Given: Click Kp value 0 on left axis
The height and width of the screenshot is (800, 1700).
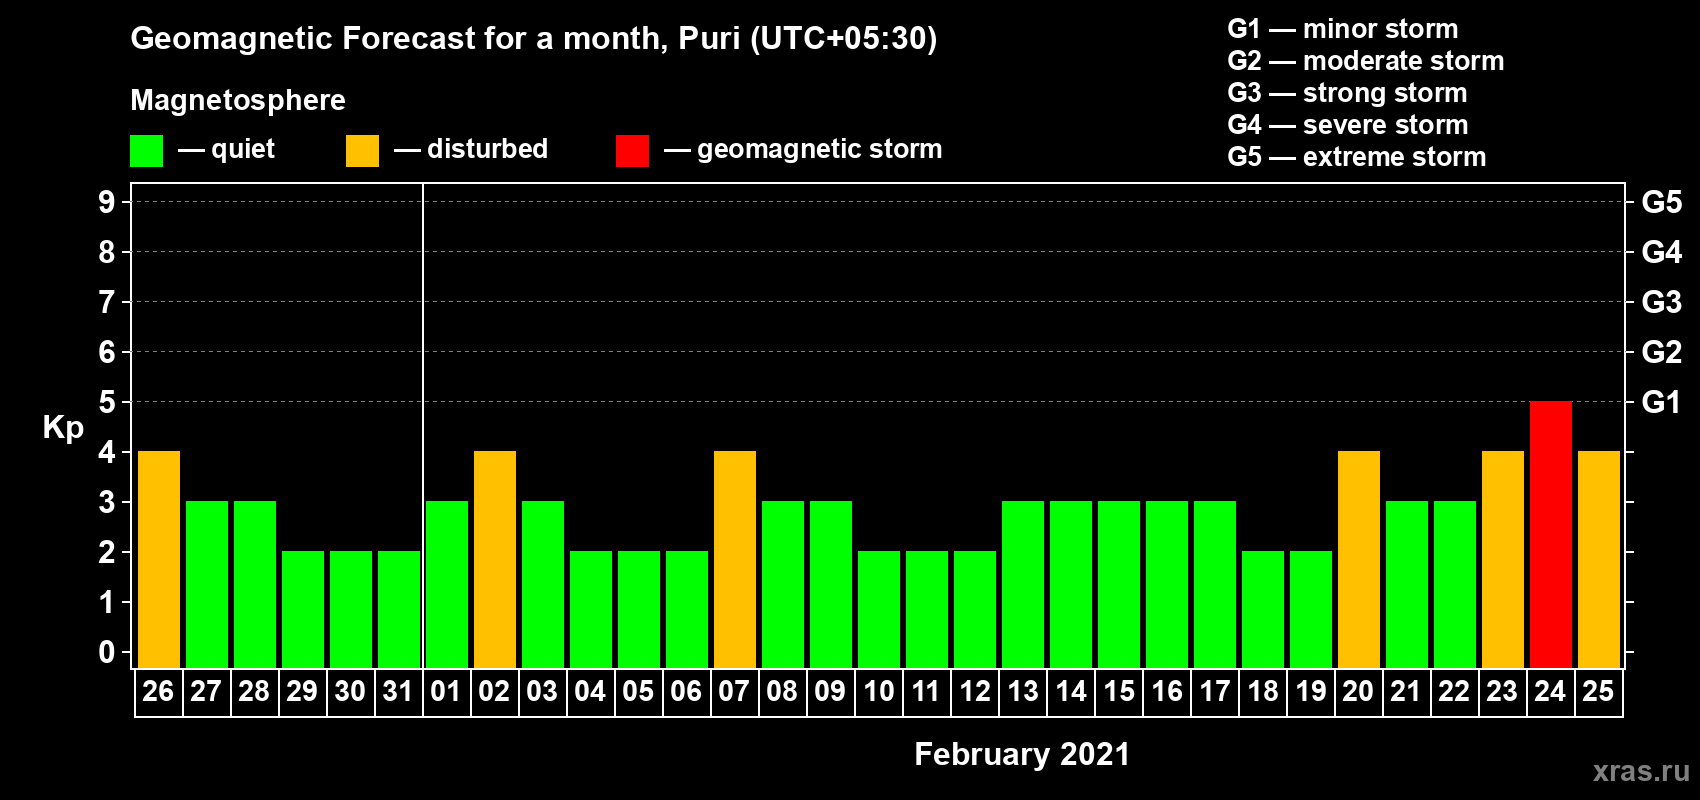Looking at the screenshot, I should (x=107, y=652).
